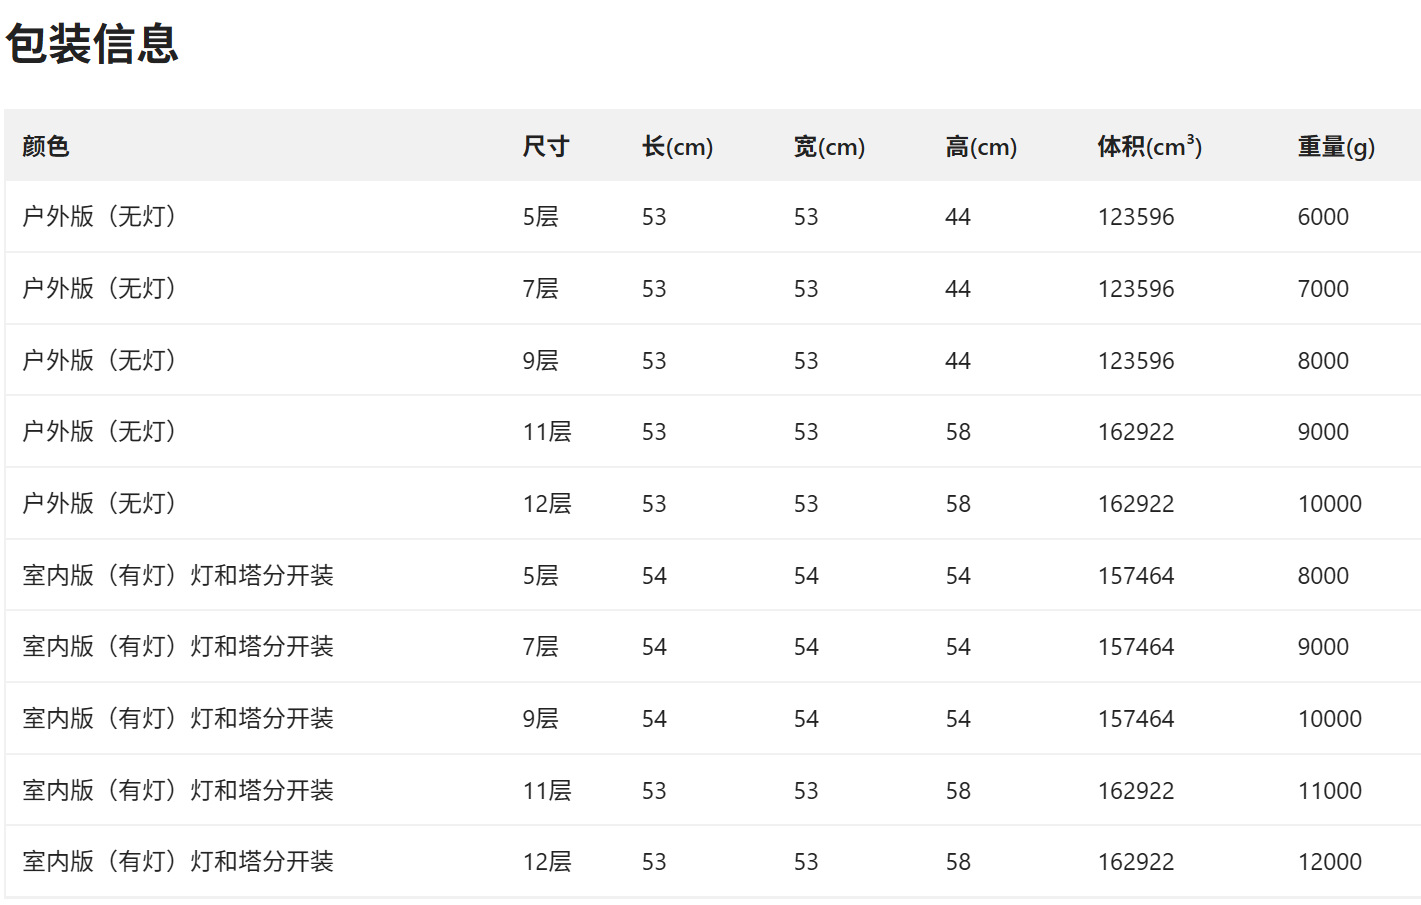Click the 颜色 column header
This screenshot has width=1421, height=905.
click(x=46, y=147)
